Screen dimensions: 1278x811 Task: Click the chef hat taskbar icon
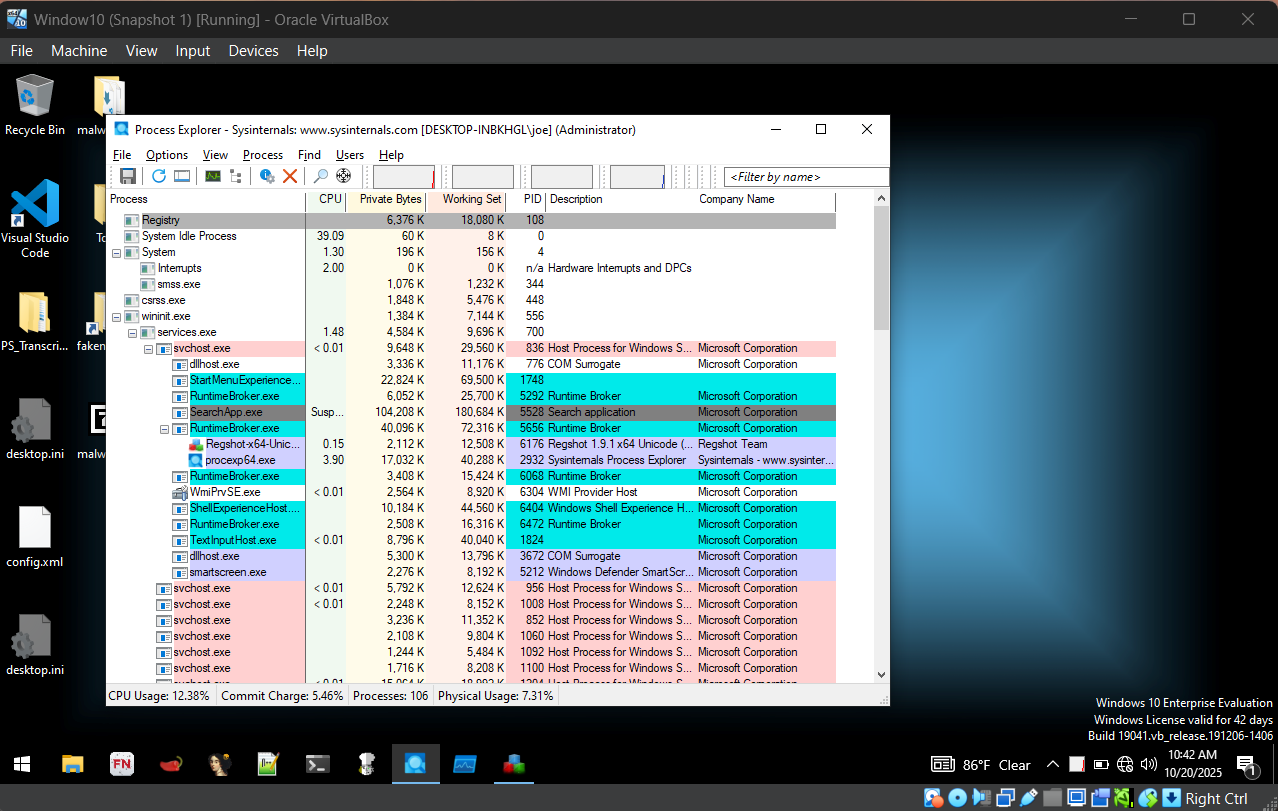click(366, 764)
